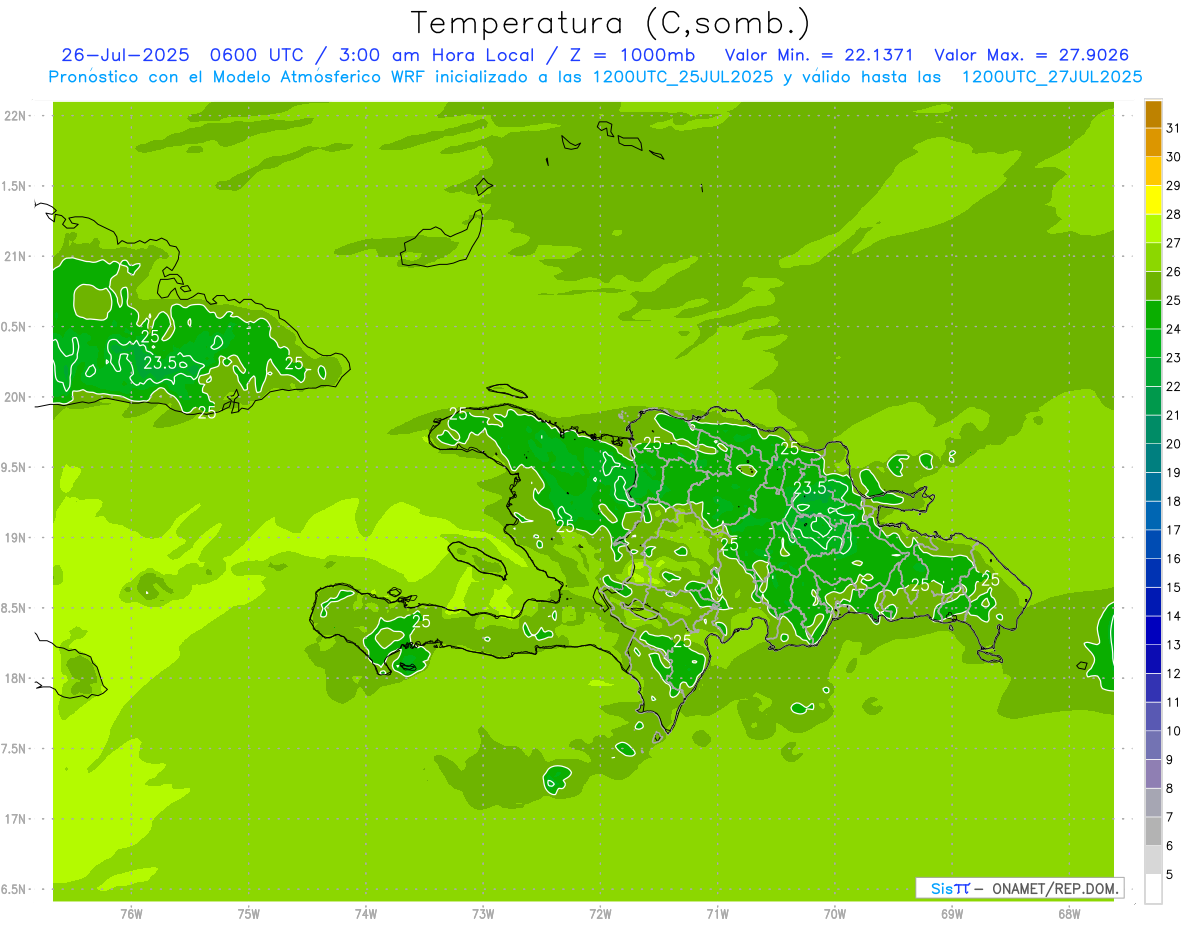Click the '1200UTC_25JUL2025' initialization time
This screenshot has width=1200, height=927.
click(683, 77)
